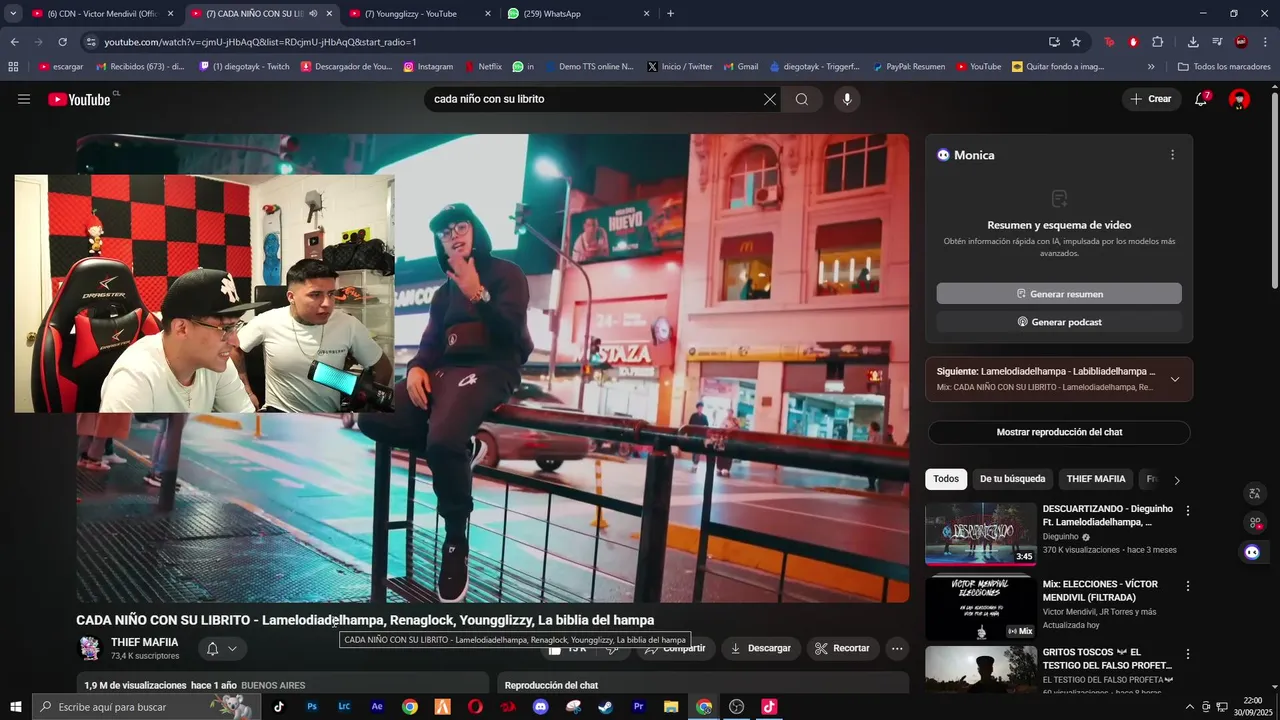Viewport: 1280px width, 720px height.
Task: Switch to the CDN - Victor Mendivil tab
Action: pos(103,14)
